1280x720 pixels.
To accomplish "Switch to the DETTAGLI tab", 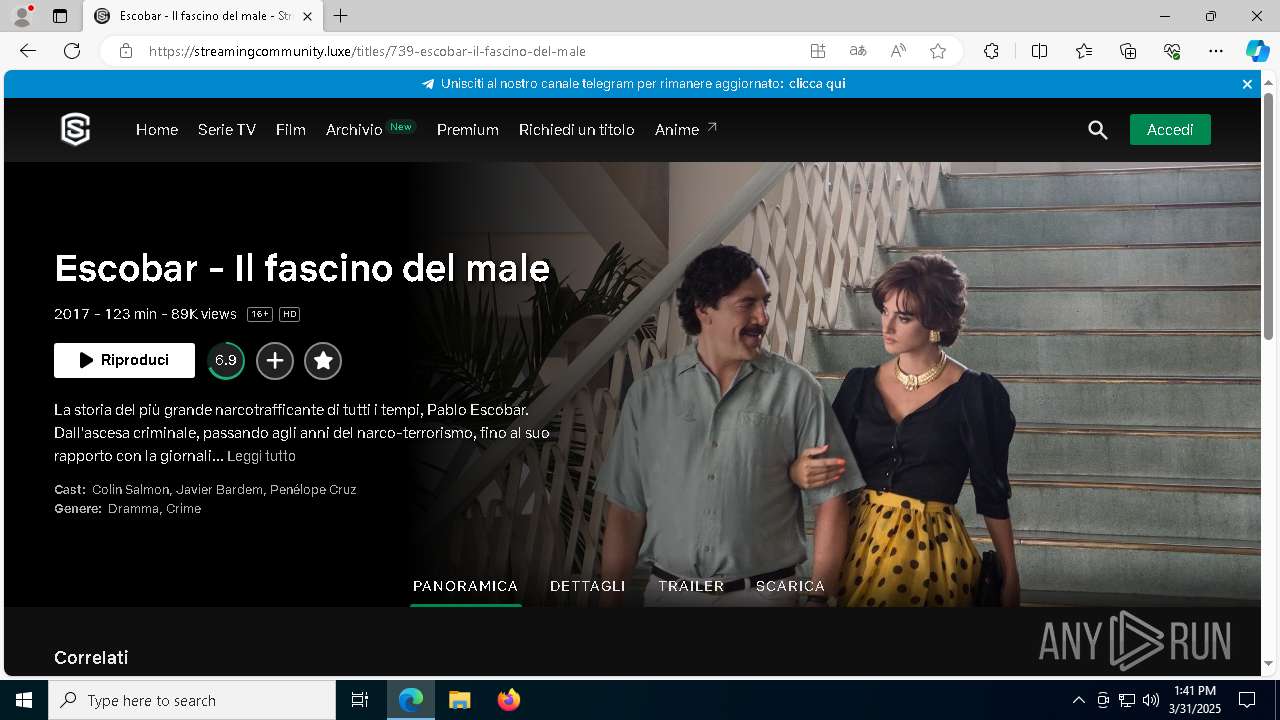I will 588,586.
